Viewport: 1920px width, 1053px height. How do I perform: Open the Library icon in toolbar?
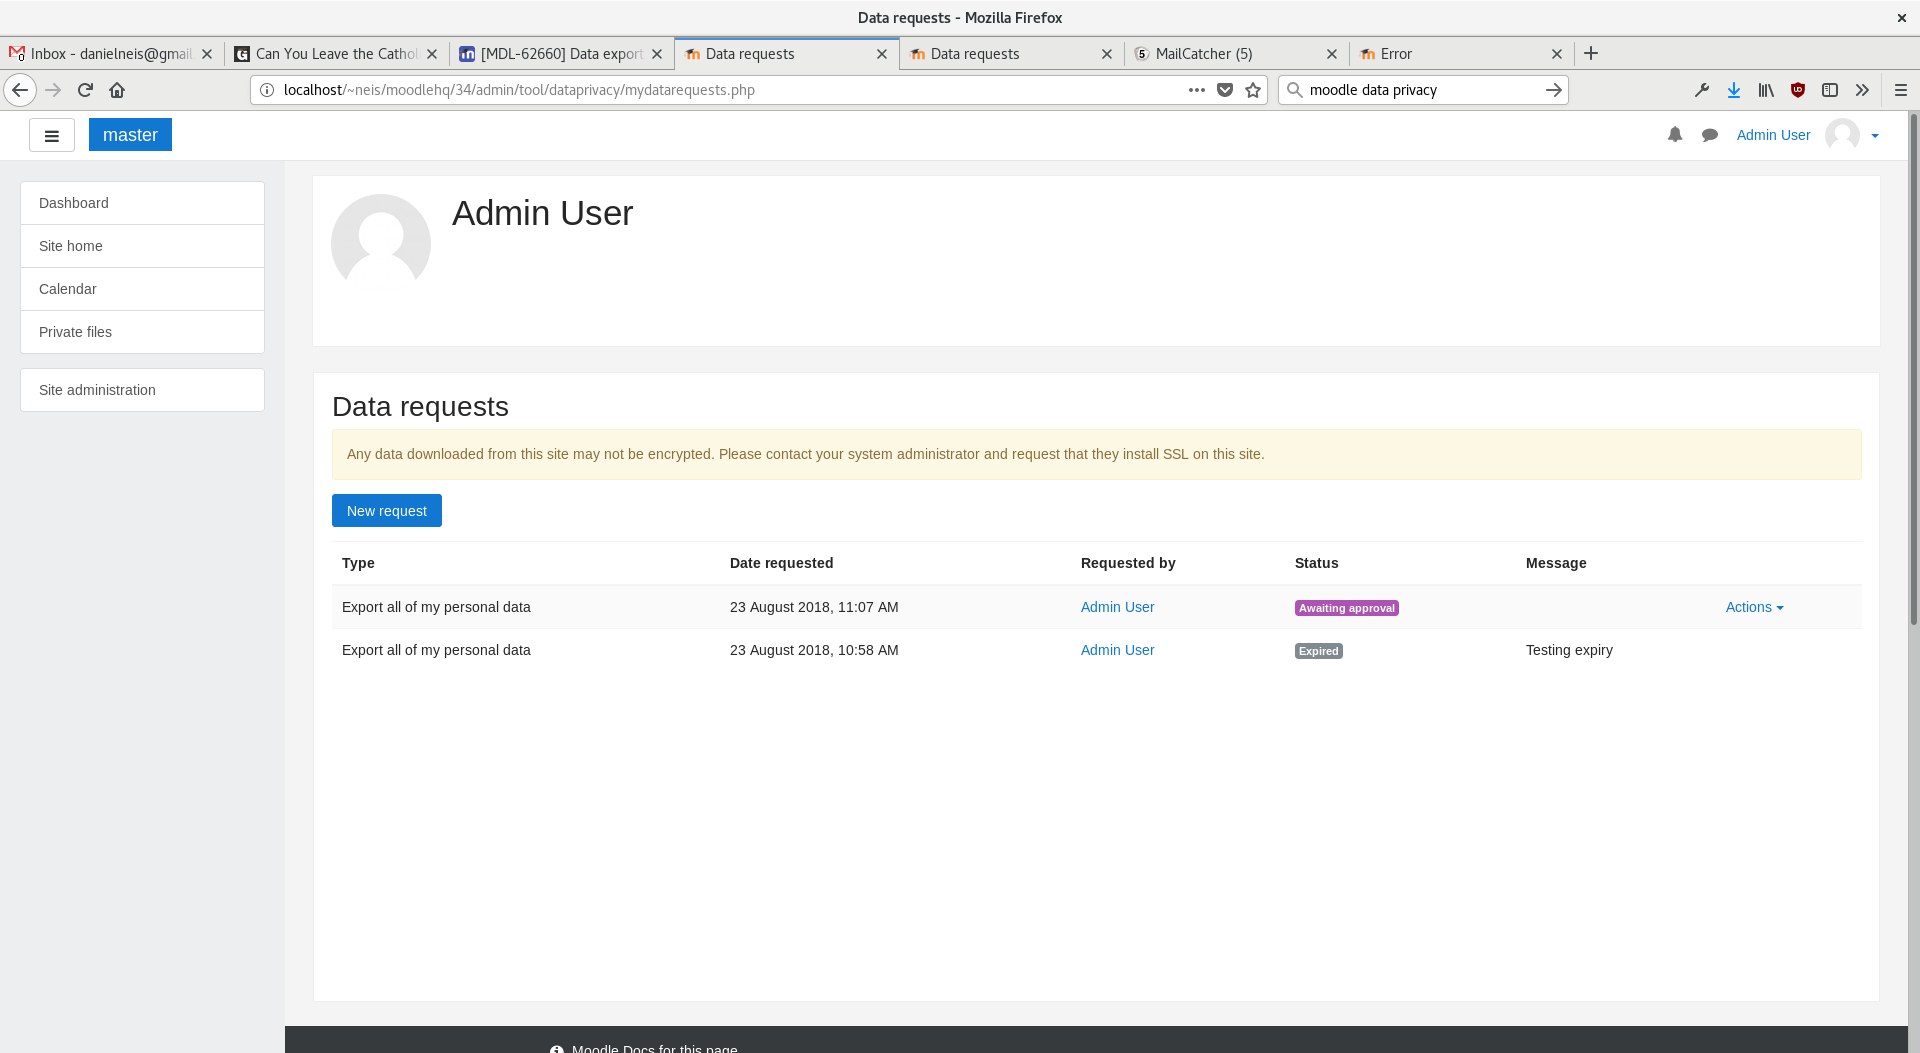click(1766, 90)
